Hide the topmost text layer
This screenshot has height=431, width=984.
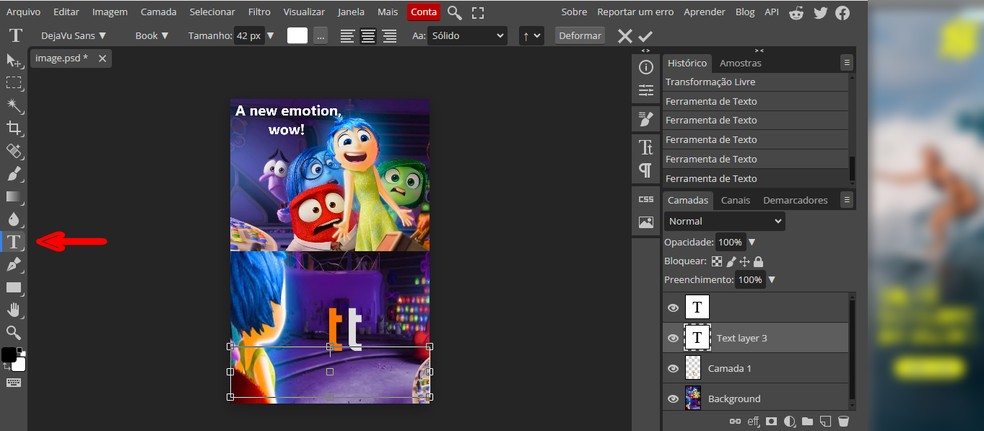pos(673,308)
